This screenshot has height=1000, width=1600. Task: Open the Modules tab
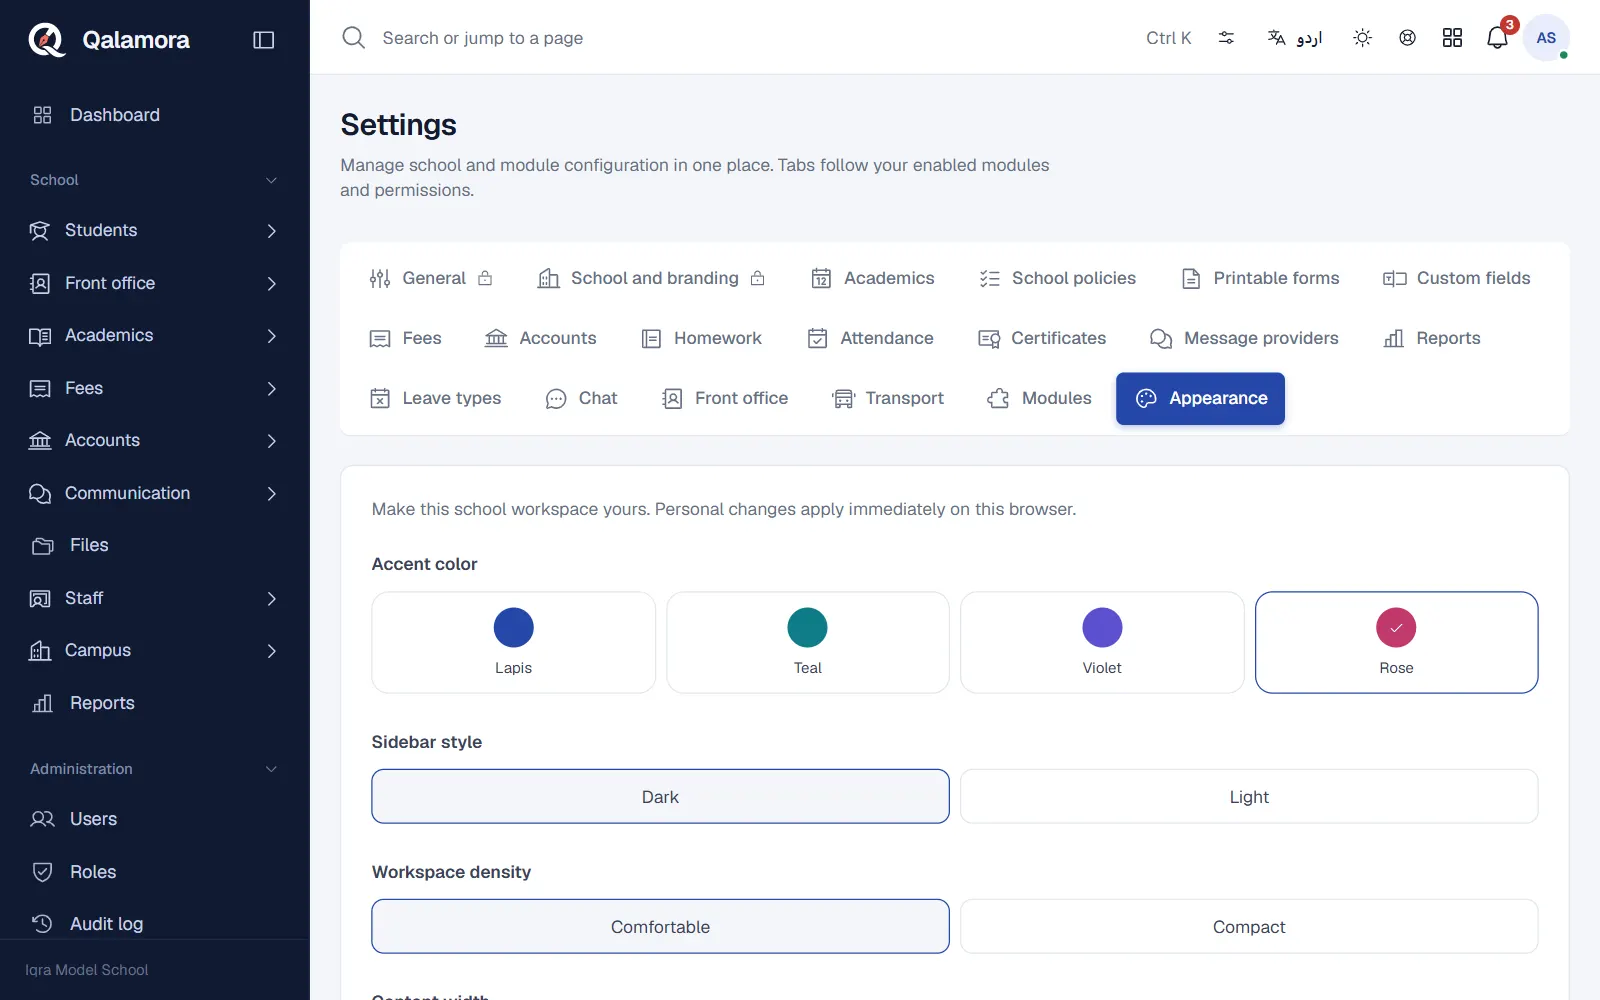point(1039,398)
